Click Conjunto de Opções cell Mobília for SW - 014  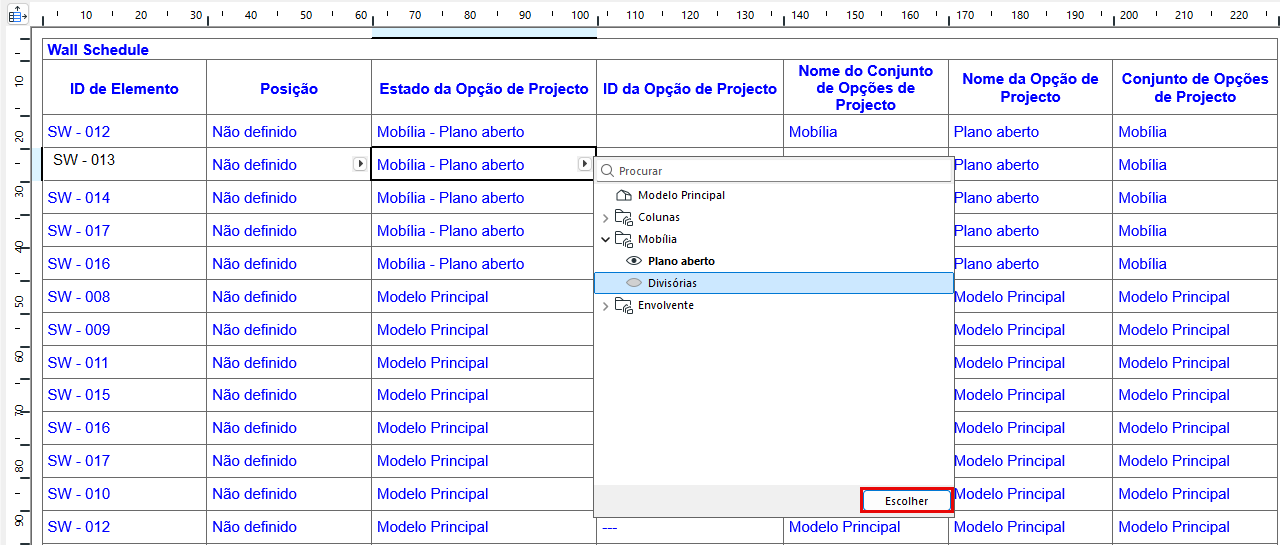coord(1195,197)
